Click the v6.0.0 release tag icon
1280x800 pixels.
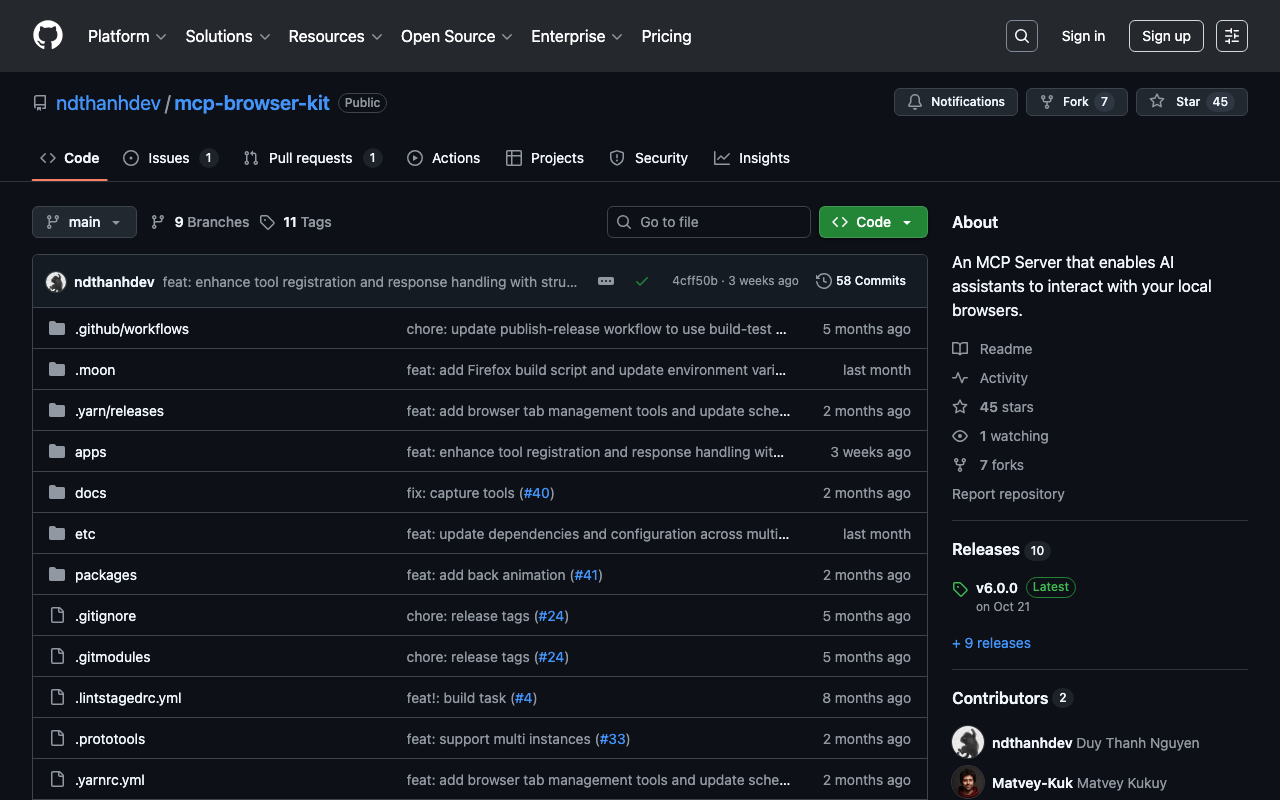960,589
